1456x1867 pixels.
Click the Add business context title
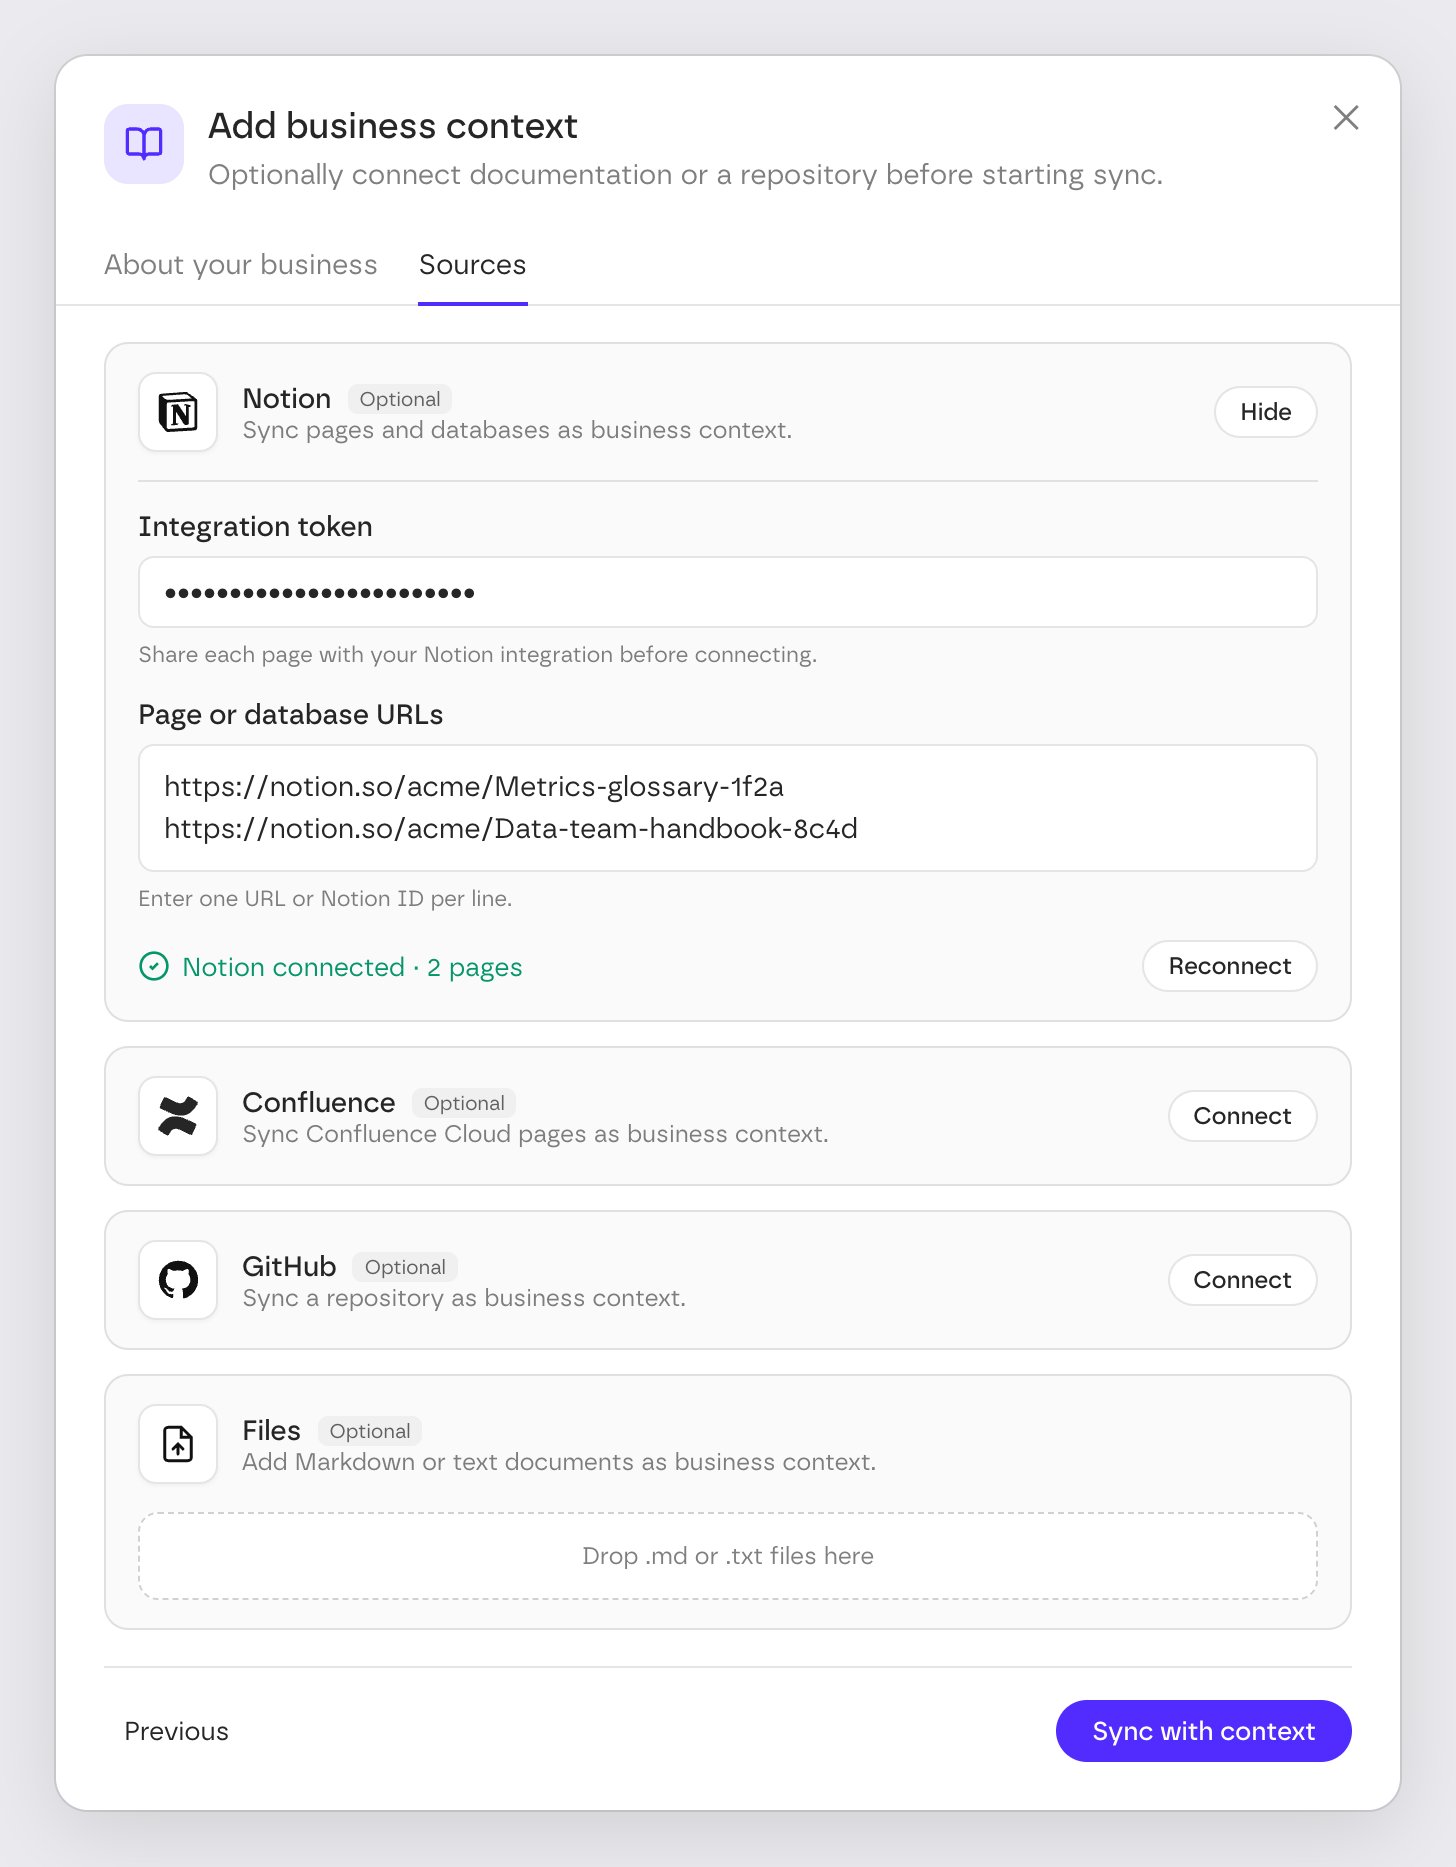point(393,126)
